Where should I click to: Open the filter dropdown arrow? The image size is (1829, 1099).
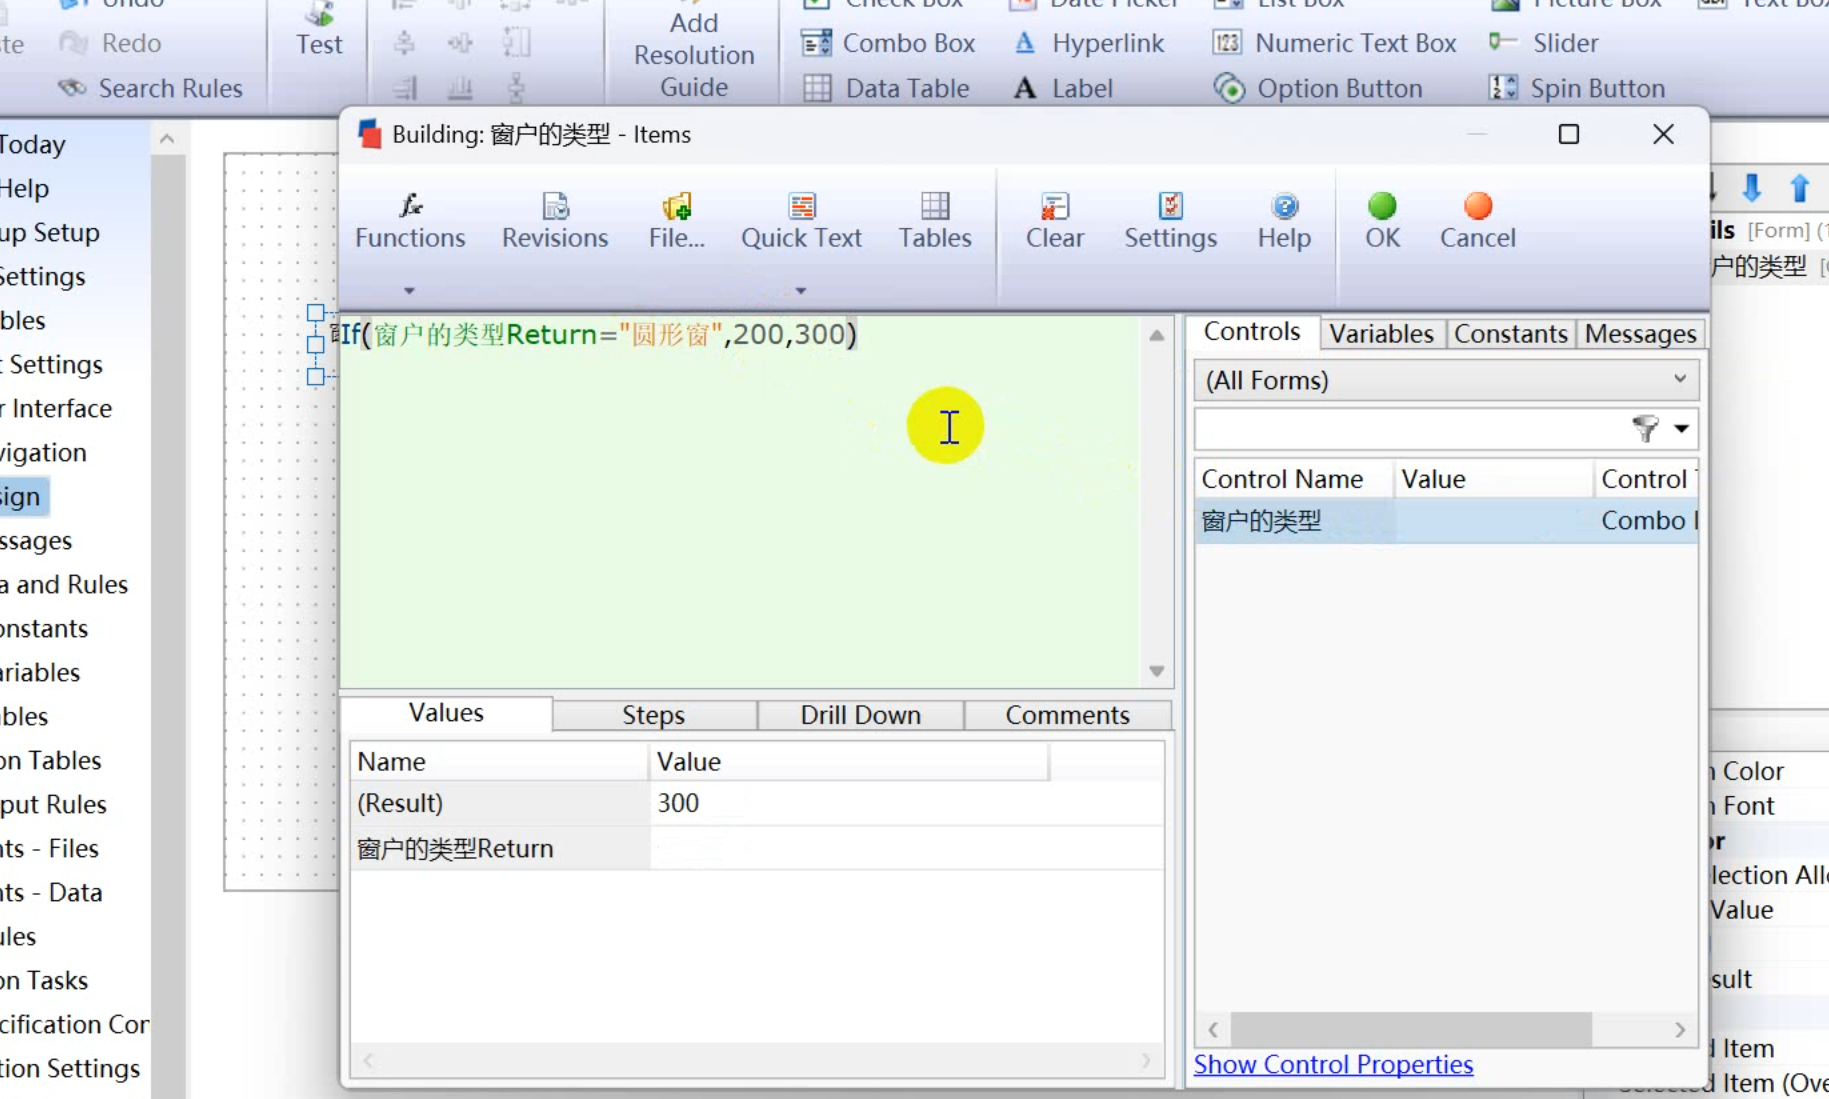pos(1682,429)
